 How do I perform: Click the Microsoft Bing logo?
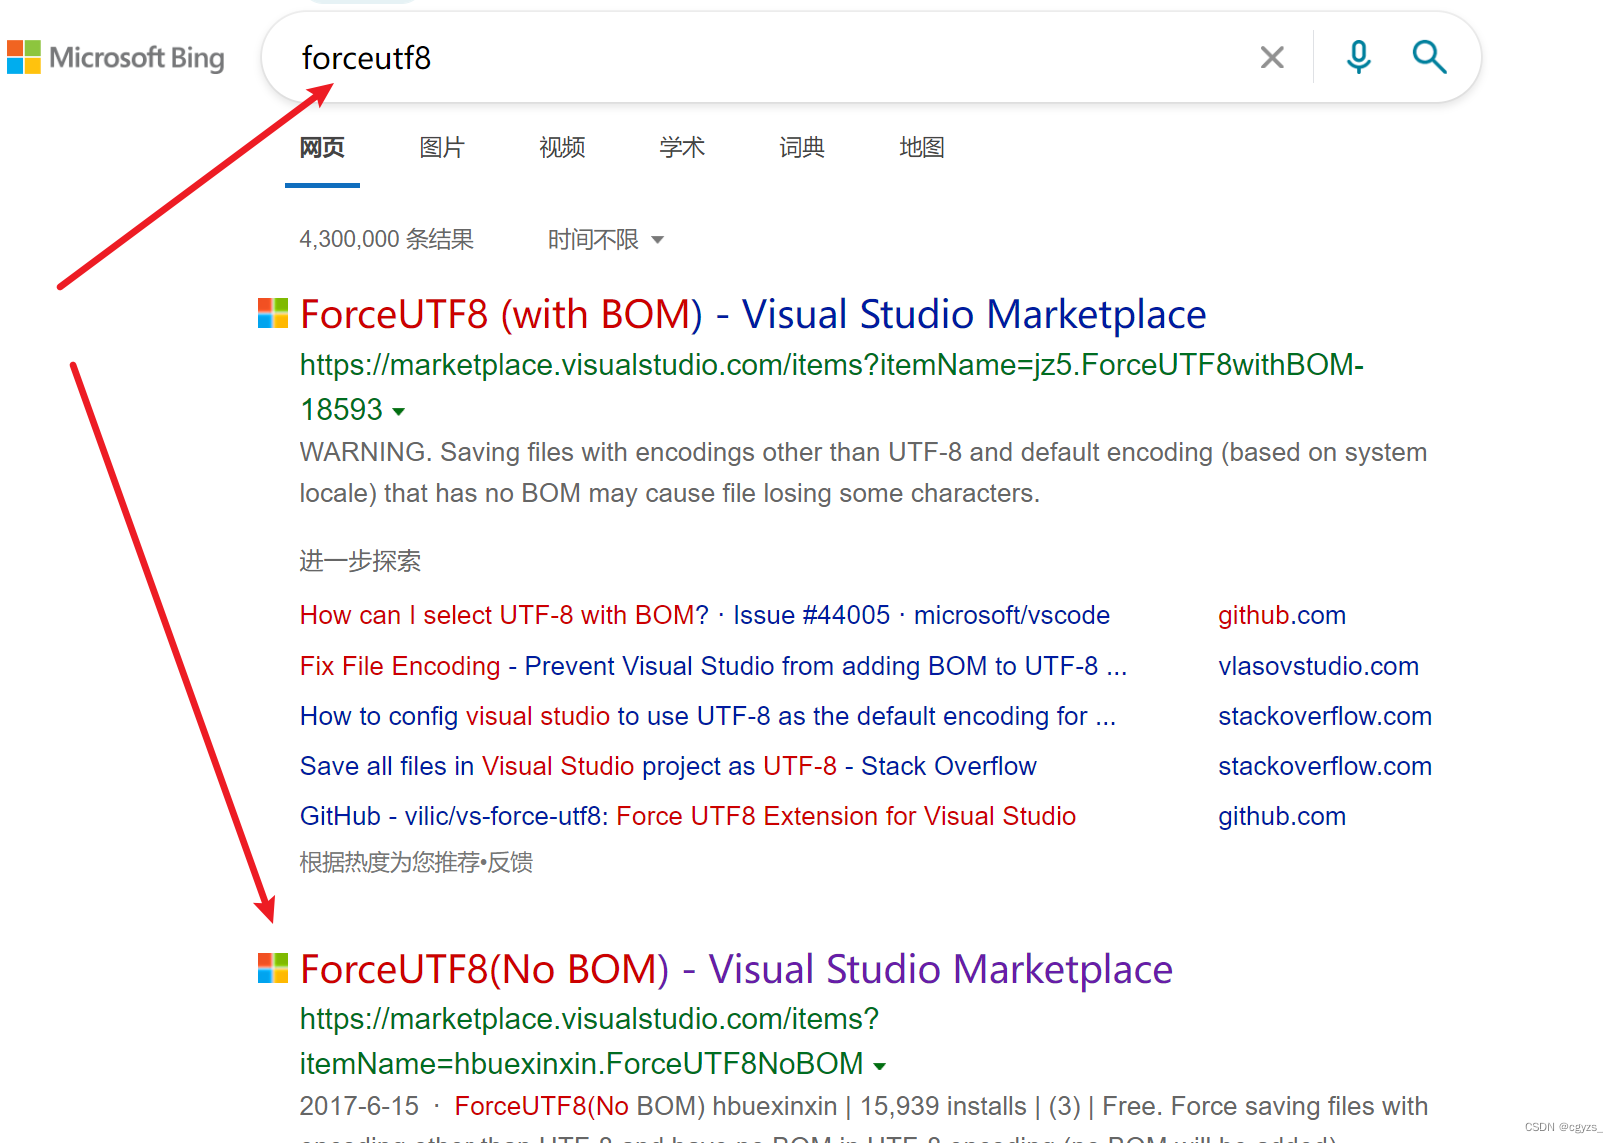pos(116,57)
